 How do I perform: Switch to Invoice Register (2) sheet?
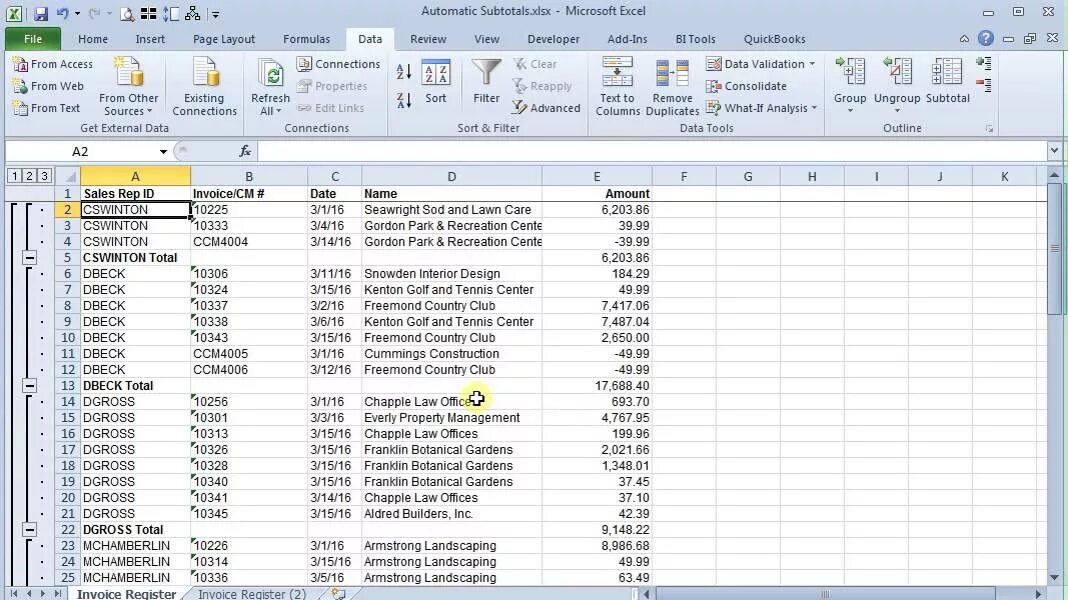click(252, 594)
